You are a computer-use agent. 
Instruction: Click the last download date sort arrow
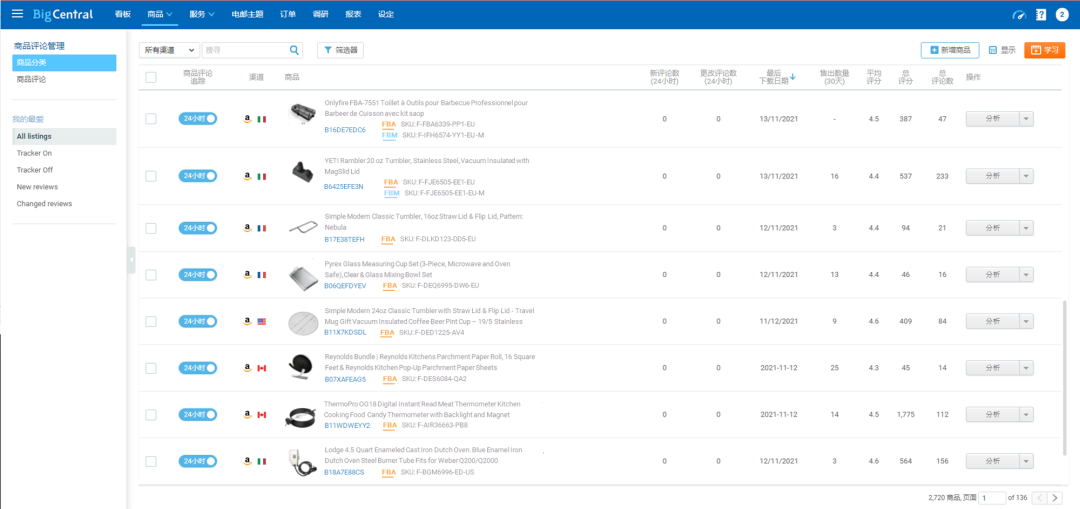pyautogui.click(x=793, y=77)
